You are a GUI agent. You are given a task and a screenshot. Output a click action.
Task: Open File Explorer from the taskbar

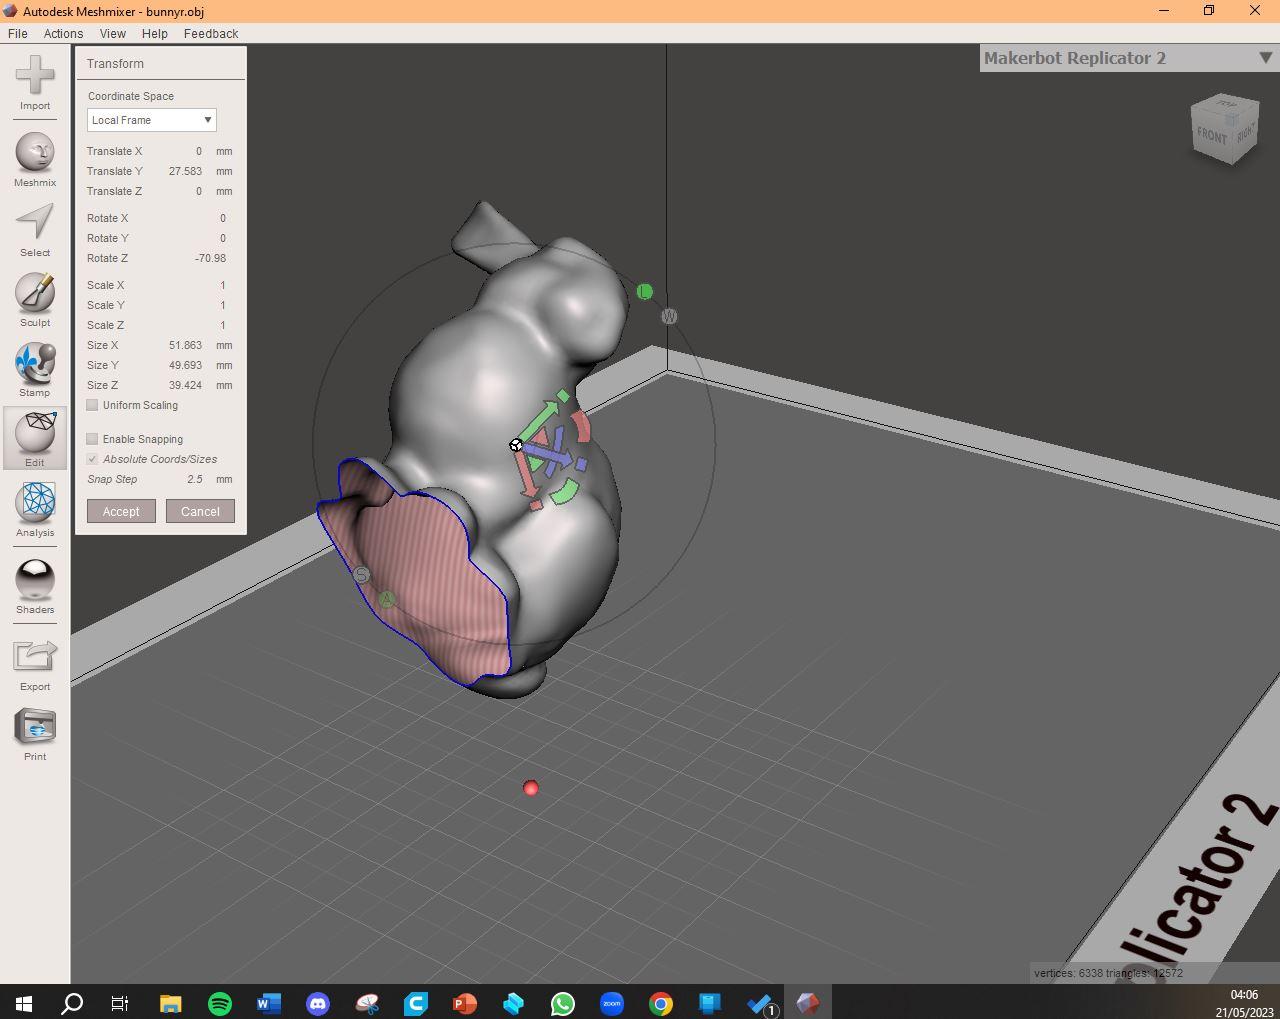(171, 1003)
